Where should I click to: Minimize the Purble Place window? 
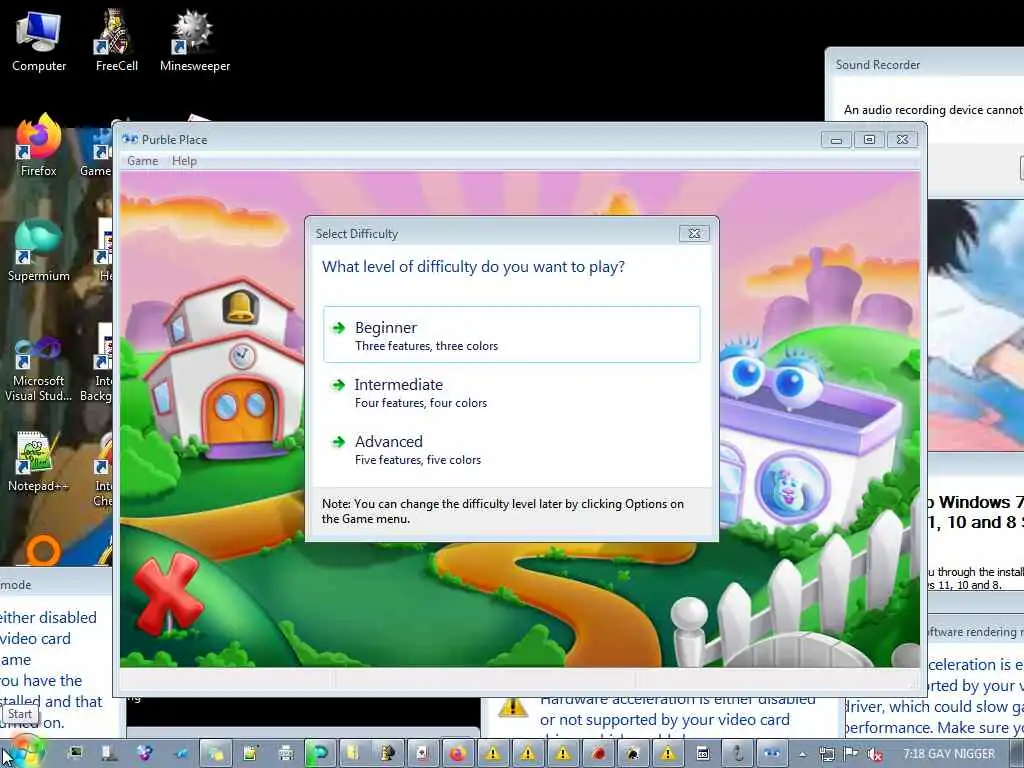[836, 139]
